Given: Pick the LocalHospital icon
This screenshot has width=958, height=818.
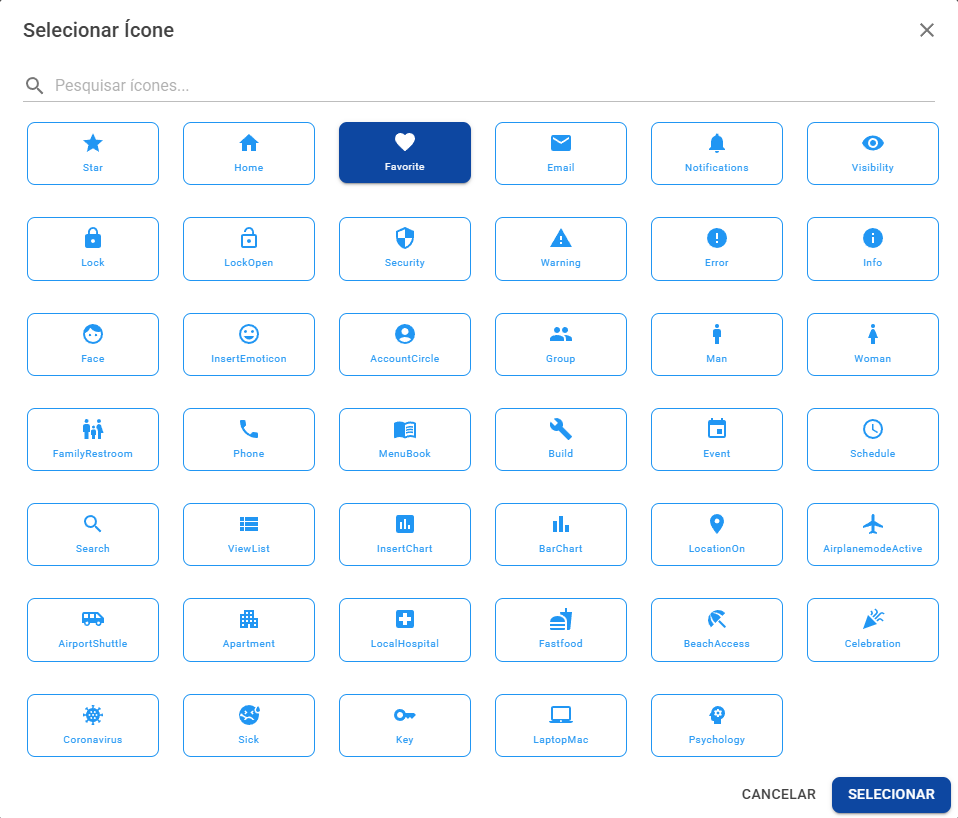Looking at the screenshot, I should [404, 630].
